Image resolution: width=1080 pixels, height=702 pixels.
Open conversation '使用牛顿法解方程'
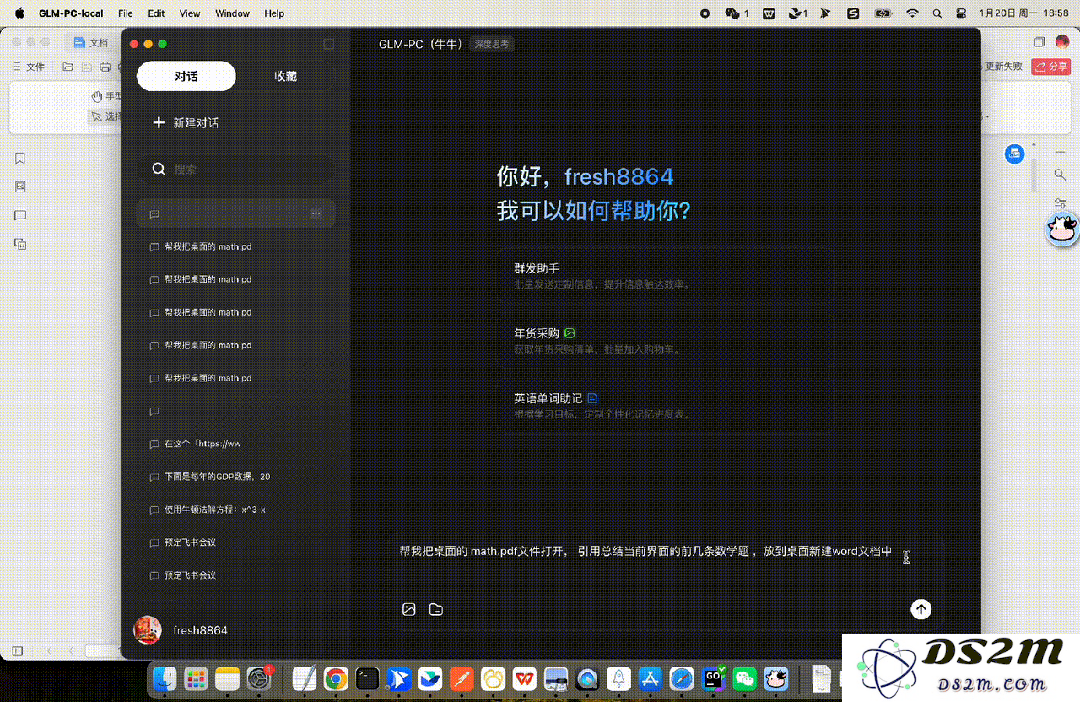(x=236, y=510)
